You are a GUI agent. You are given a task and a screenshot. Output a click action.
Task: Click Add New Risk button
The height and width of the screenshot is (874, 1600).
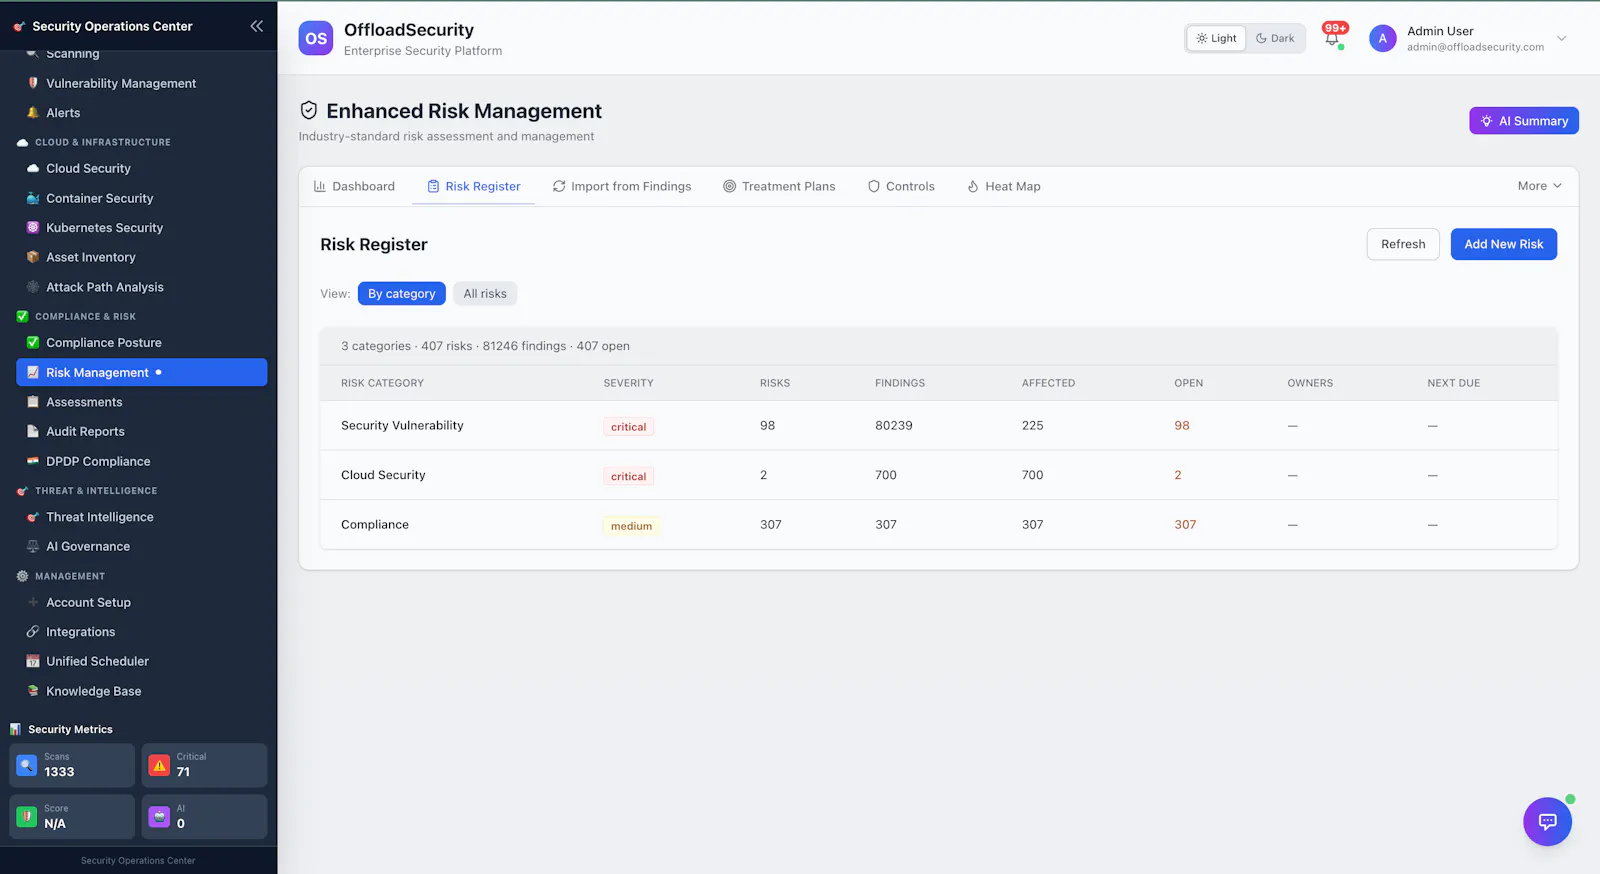click(1503, 244)
